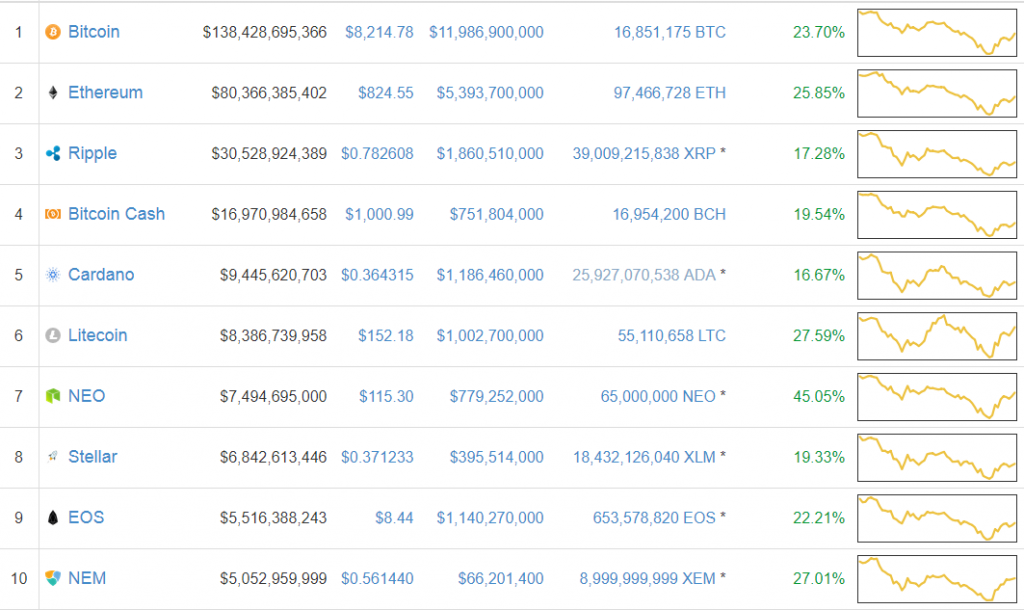Click Litecoin price $152.18
This screenshot has width=1024, height=610.
tap(385, 336)
